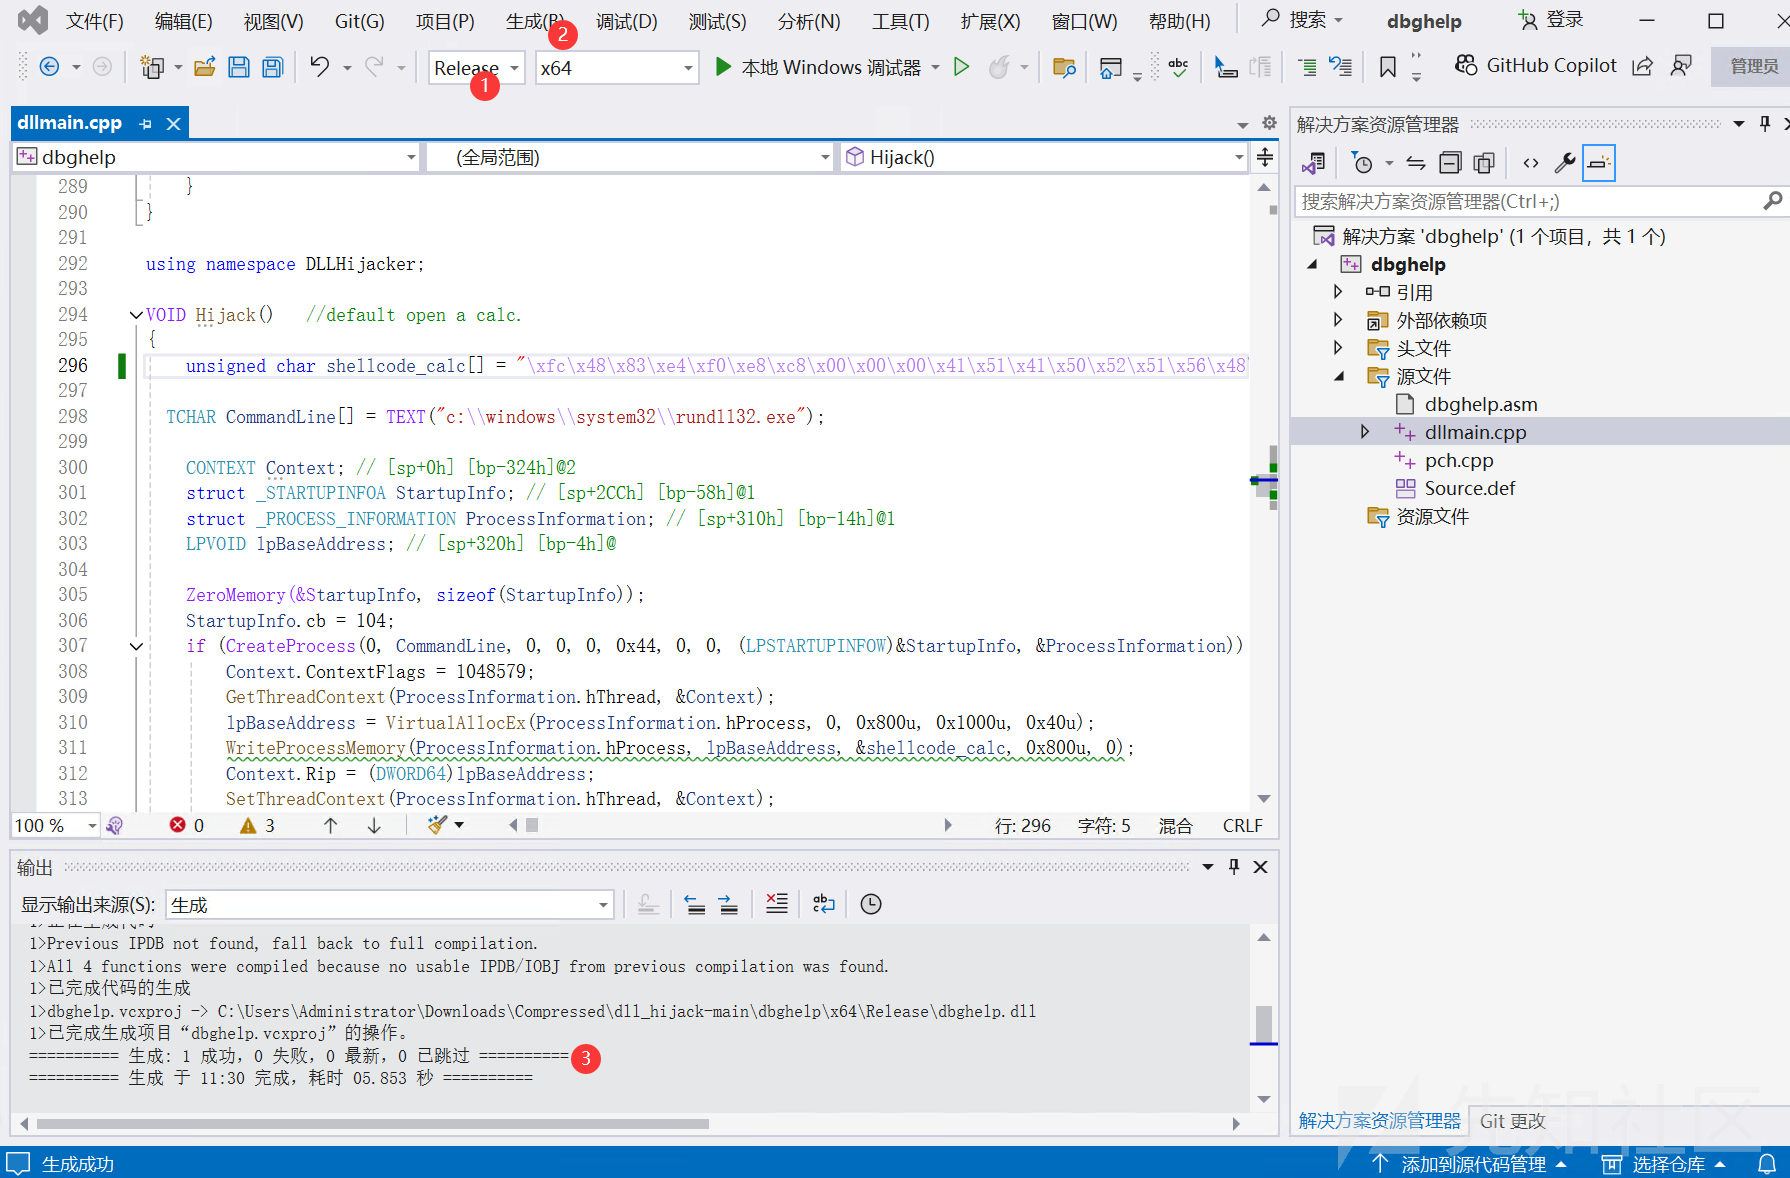Toggle auto-hide pin on Output panel
Image resolution: width=1790 pixels, height=1178 pixels.
click(x=1234, y=867)
